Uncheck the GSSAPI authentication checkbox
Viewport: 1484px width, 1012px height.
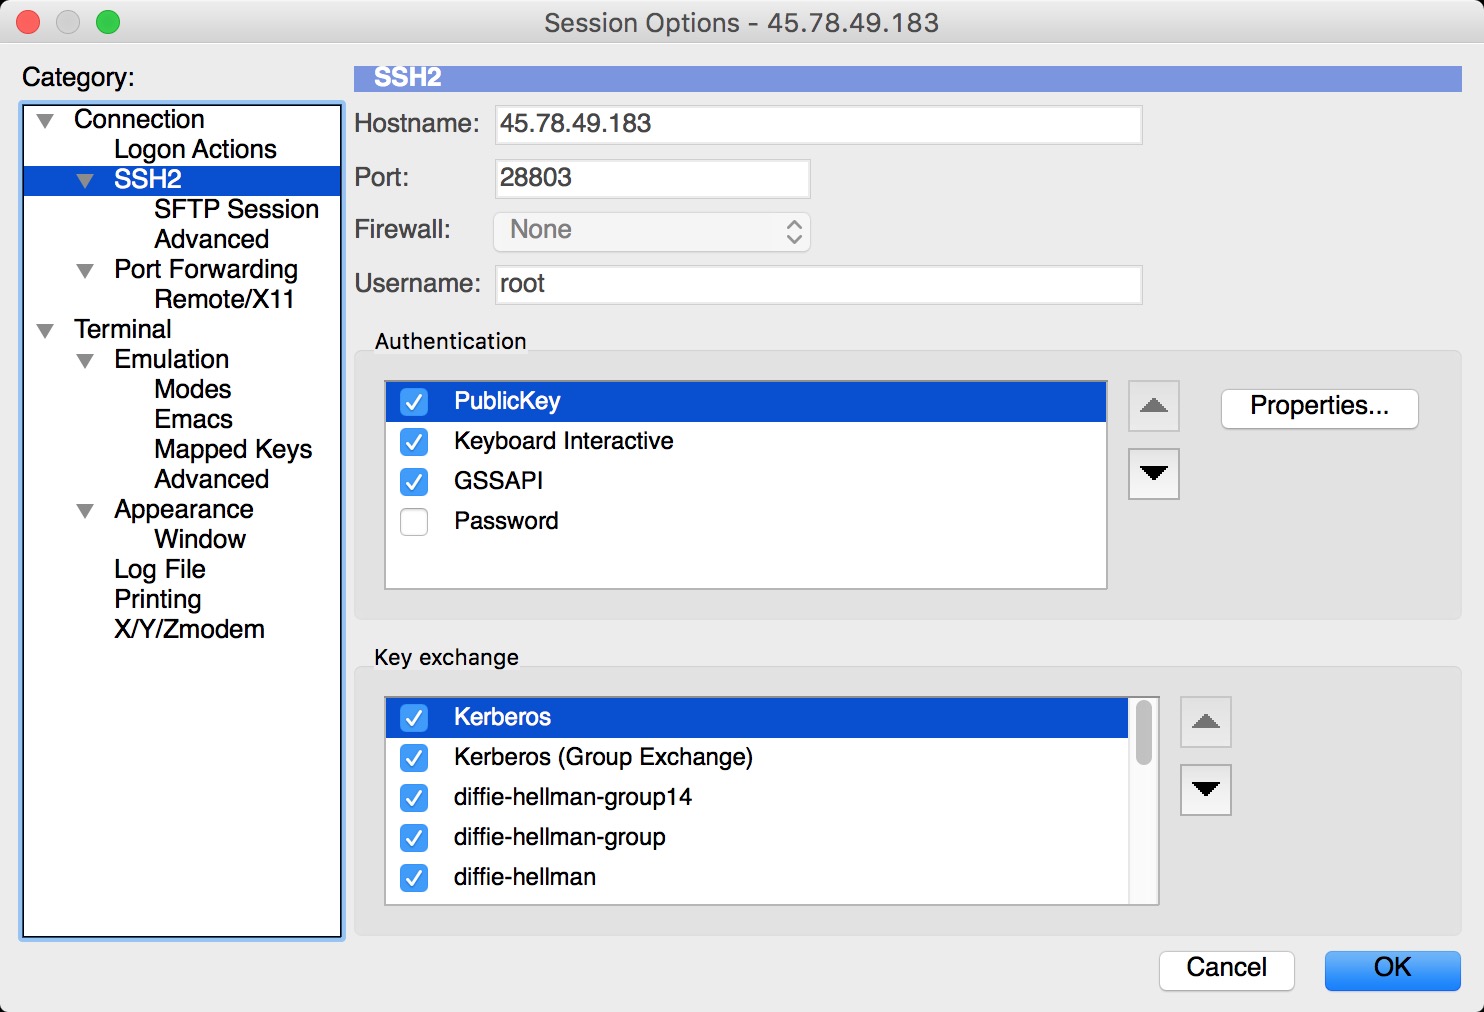coord(414,482)
